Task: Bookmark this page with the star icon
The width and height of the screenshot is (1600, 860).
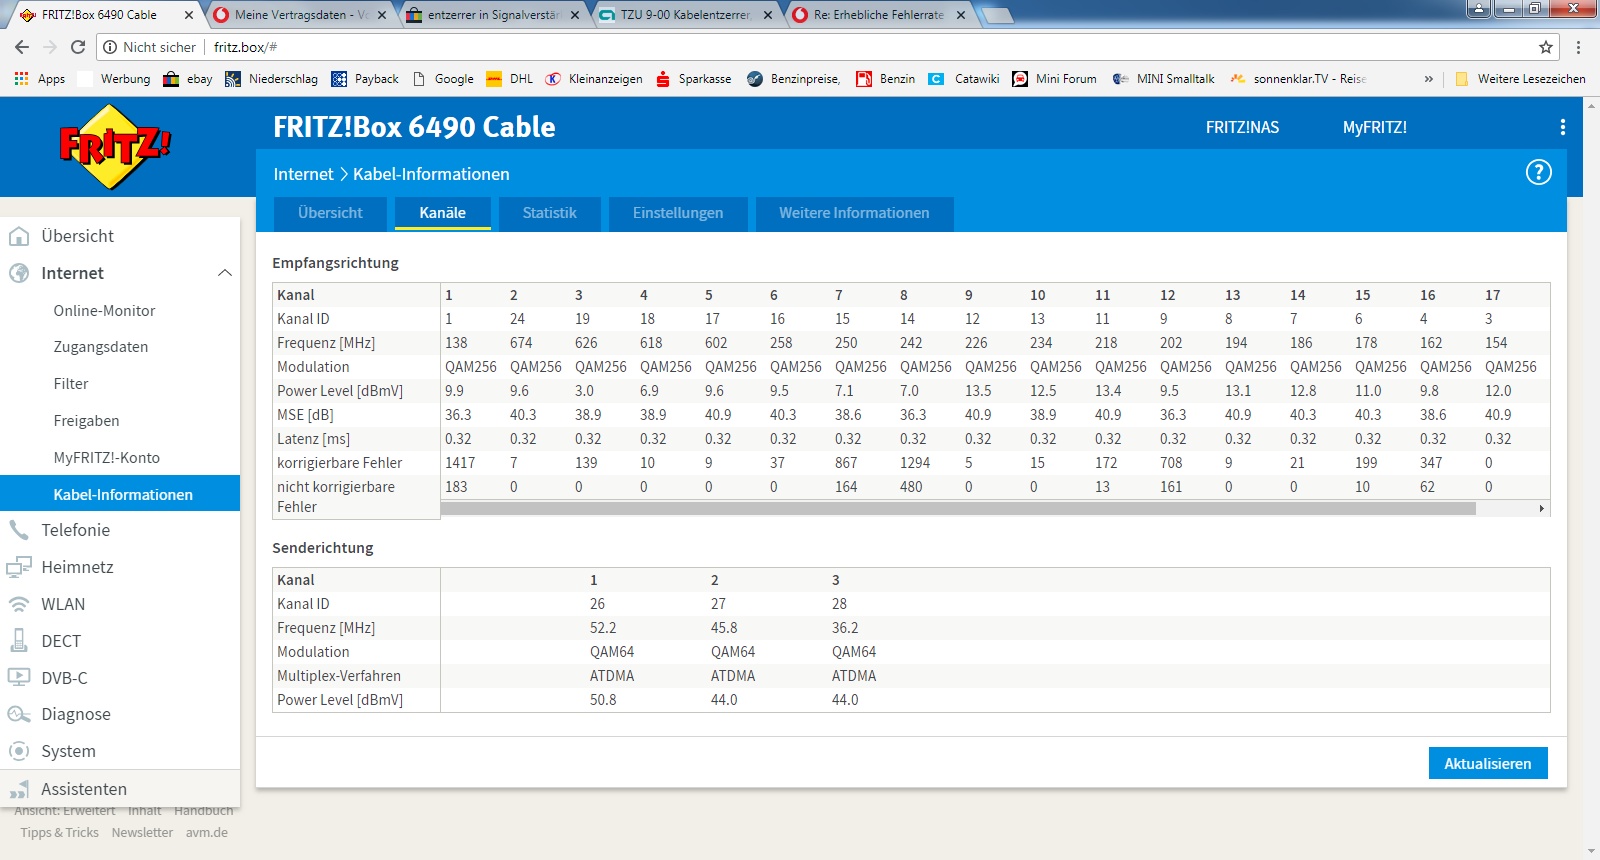Action: tap(1546, 47)
